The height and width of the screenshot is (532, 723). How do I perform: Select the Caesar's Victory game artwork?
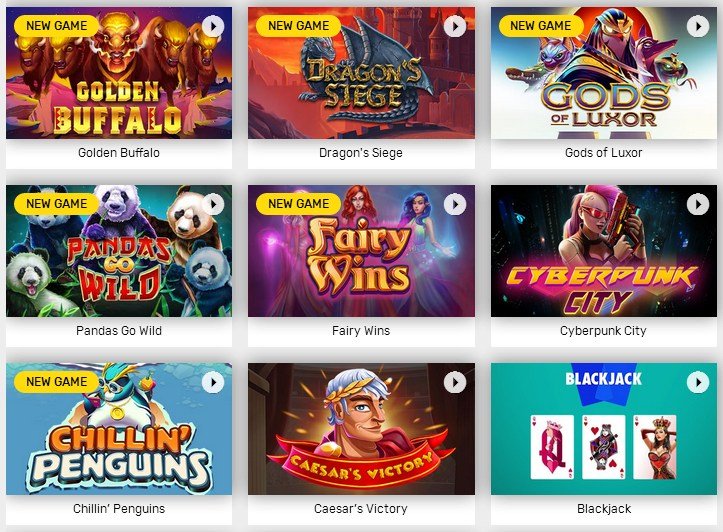coord(361,429)
